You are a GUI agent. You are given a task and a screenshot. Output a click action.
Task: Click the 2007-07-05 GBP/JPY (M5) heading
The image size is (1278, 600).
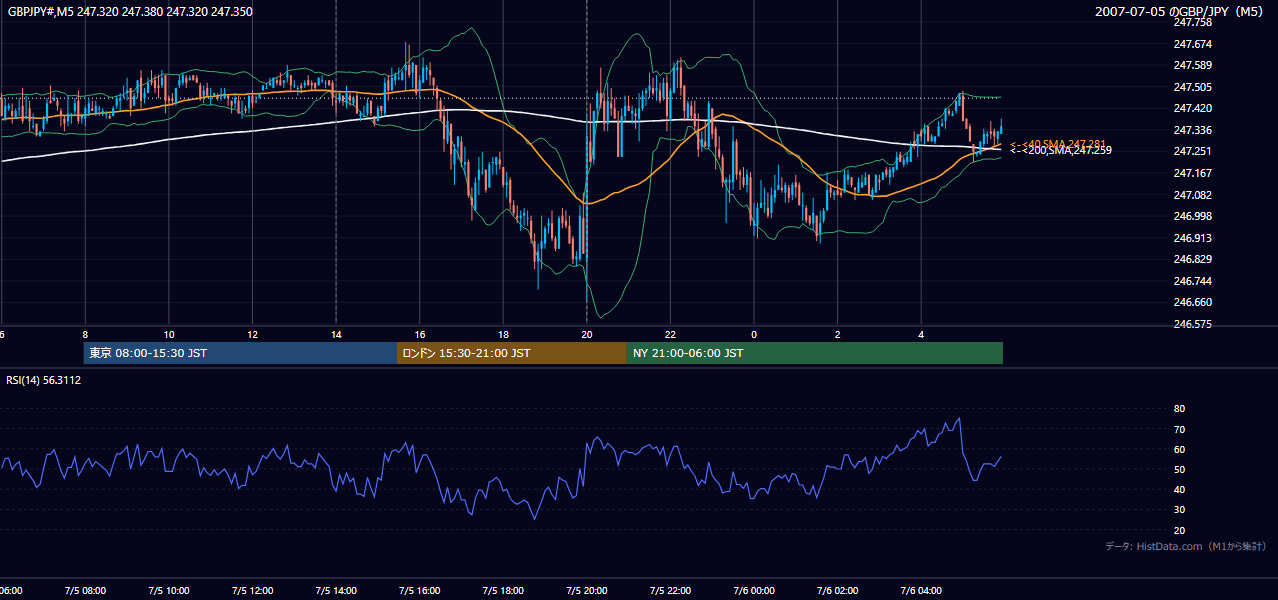[x=1180, y=12]
